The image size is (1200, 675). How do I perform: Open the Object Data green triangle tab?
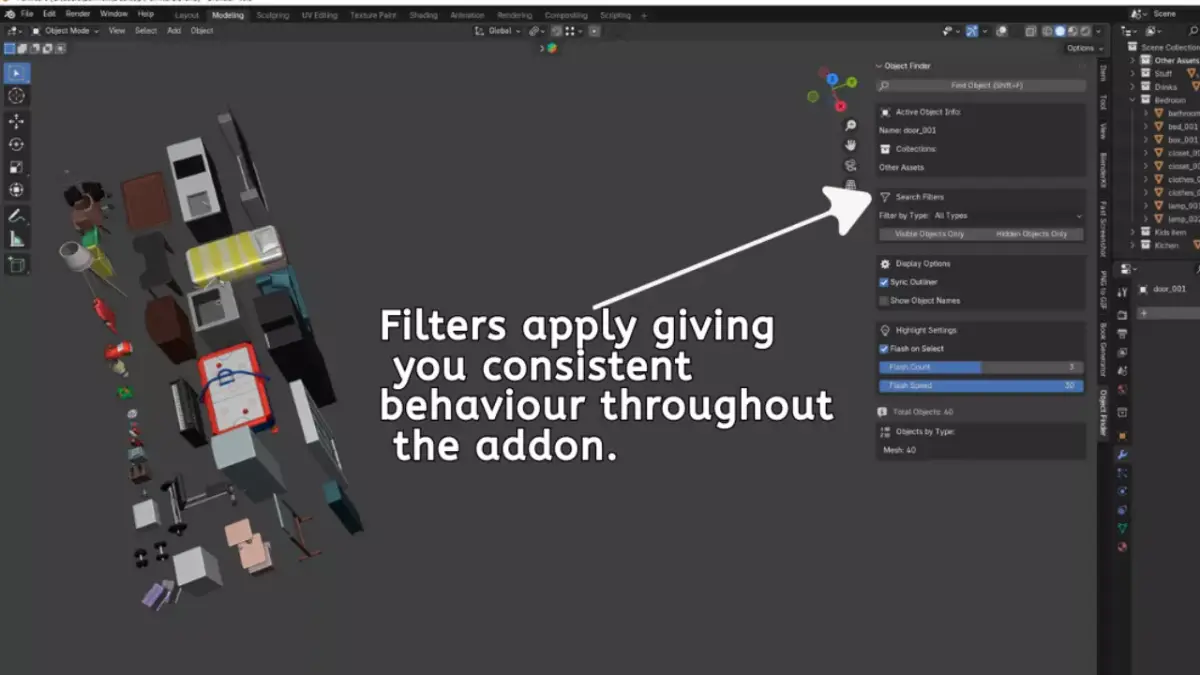(x=1123, y=528)
